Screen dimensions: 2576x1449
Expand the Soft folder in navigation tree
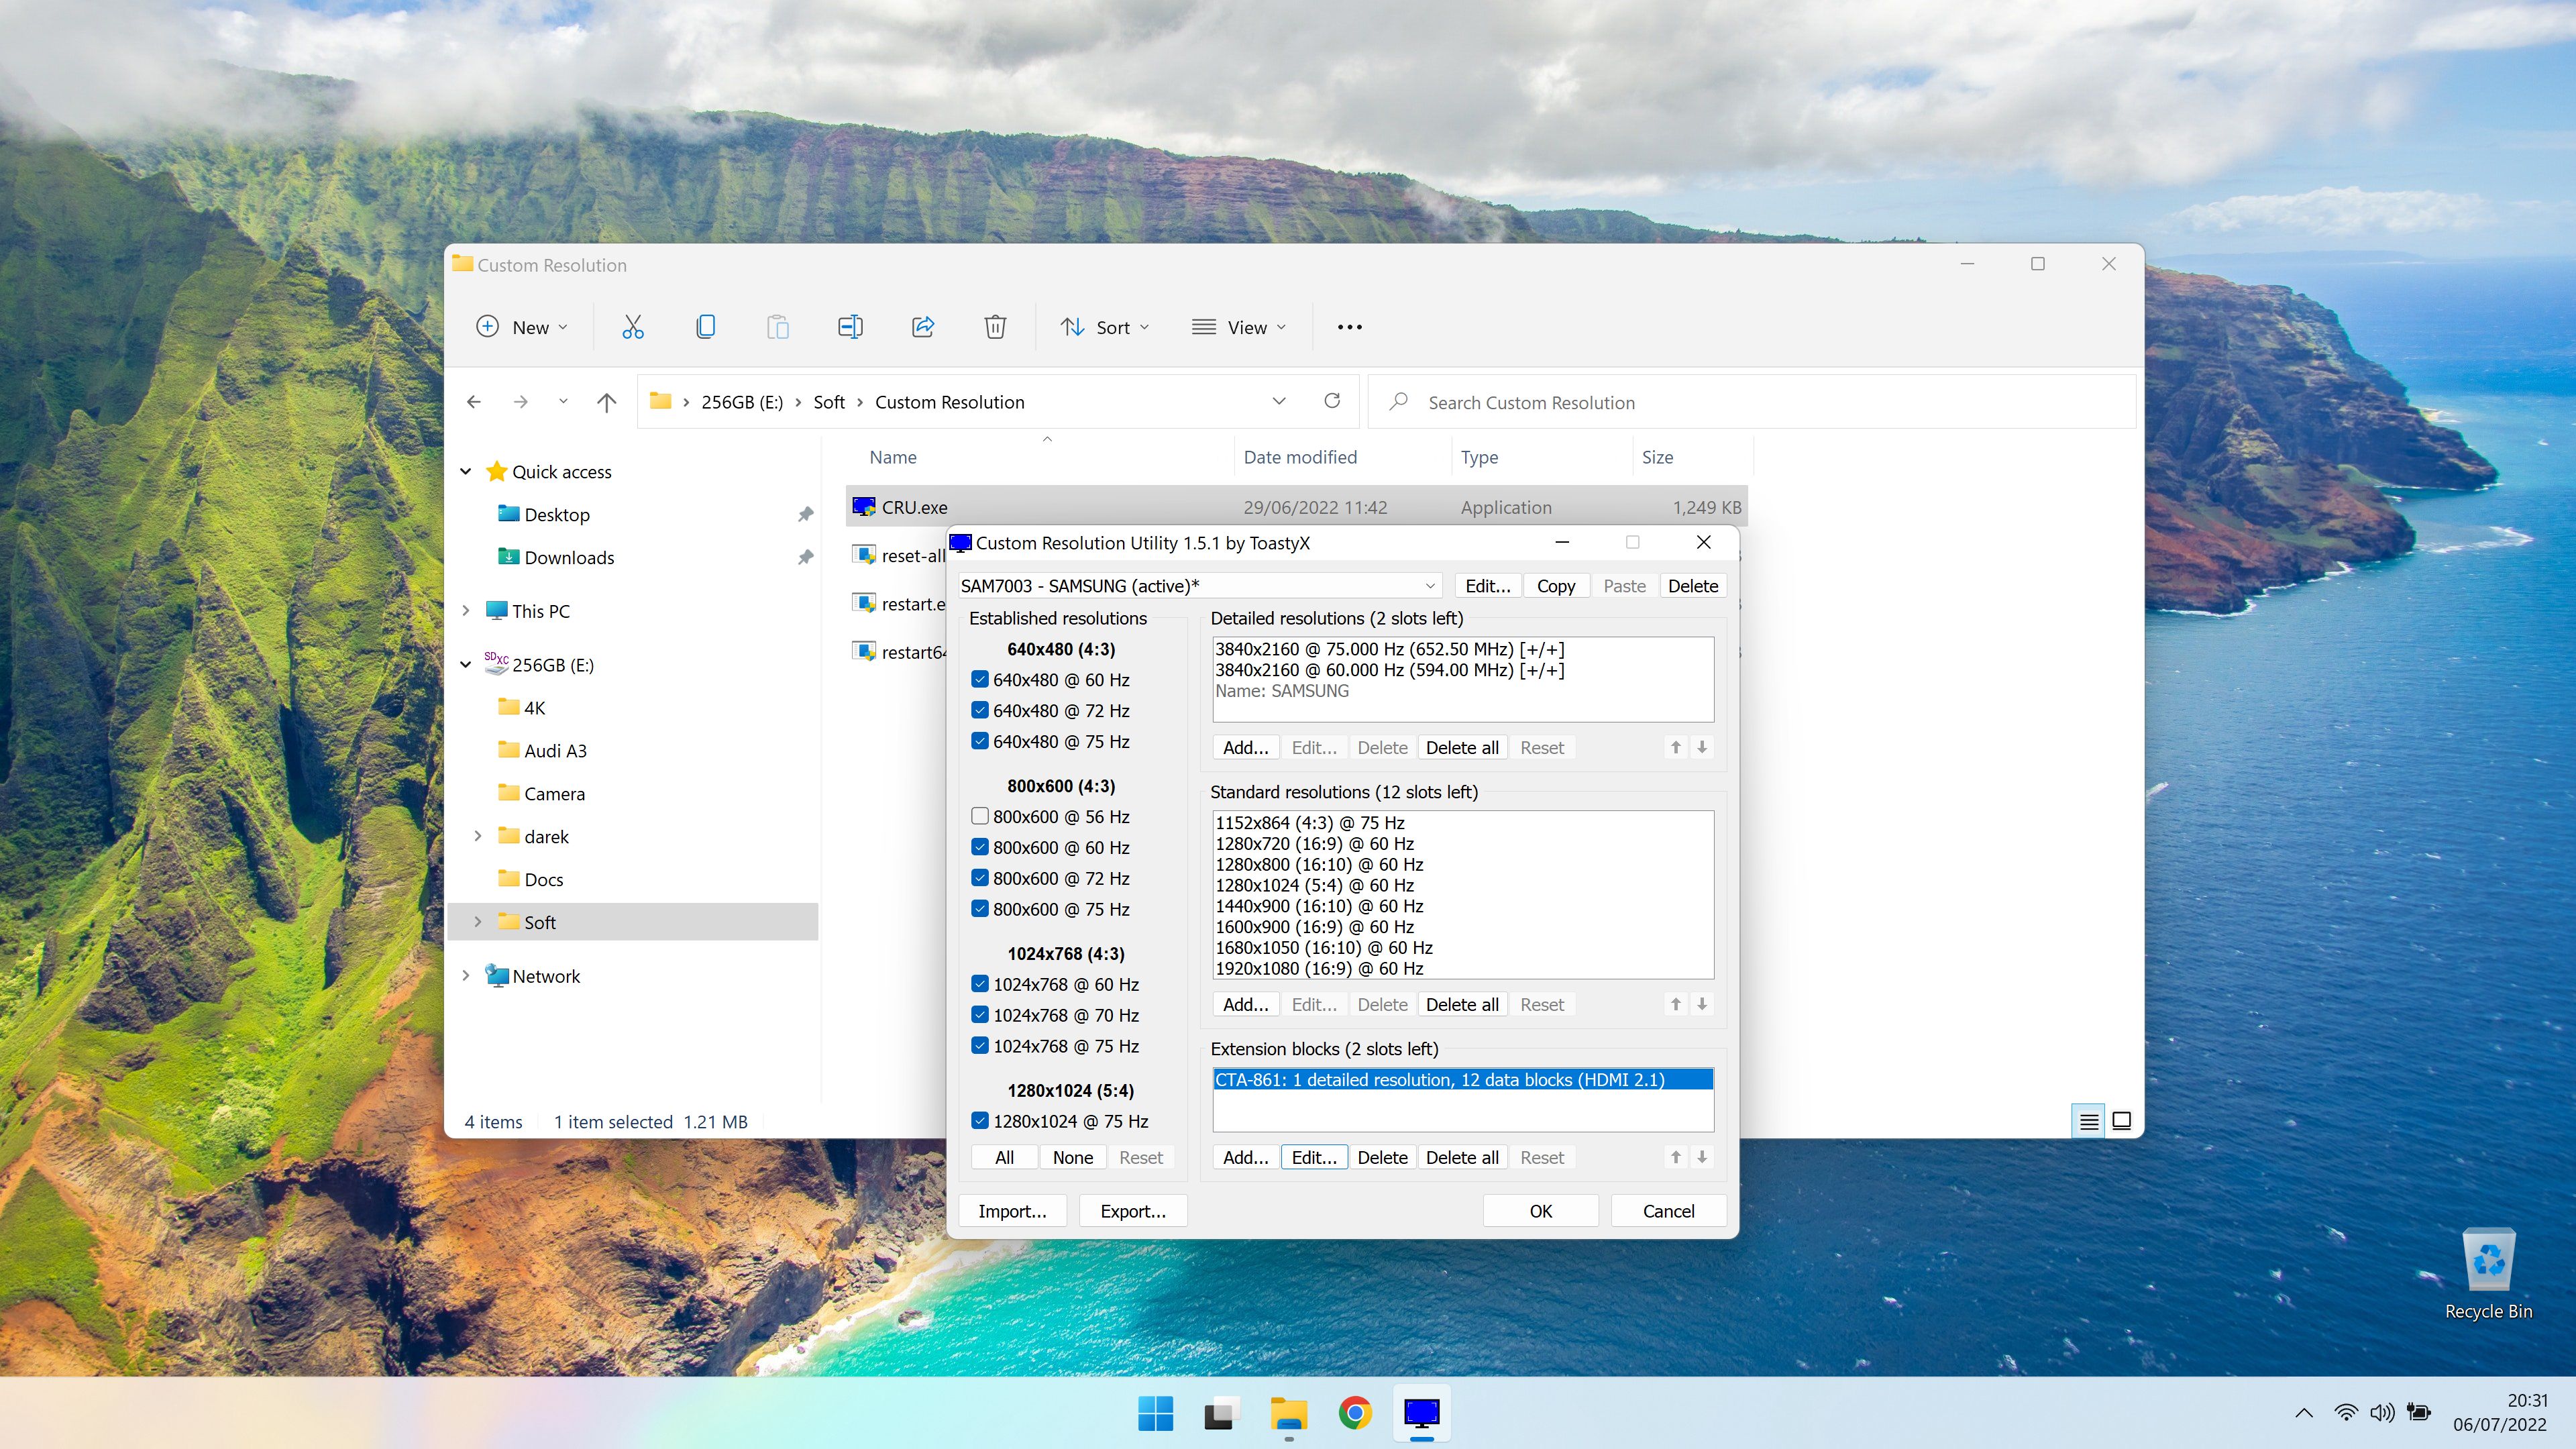[477, 922]
